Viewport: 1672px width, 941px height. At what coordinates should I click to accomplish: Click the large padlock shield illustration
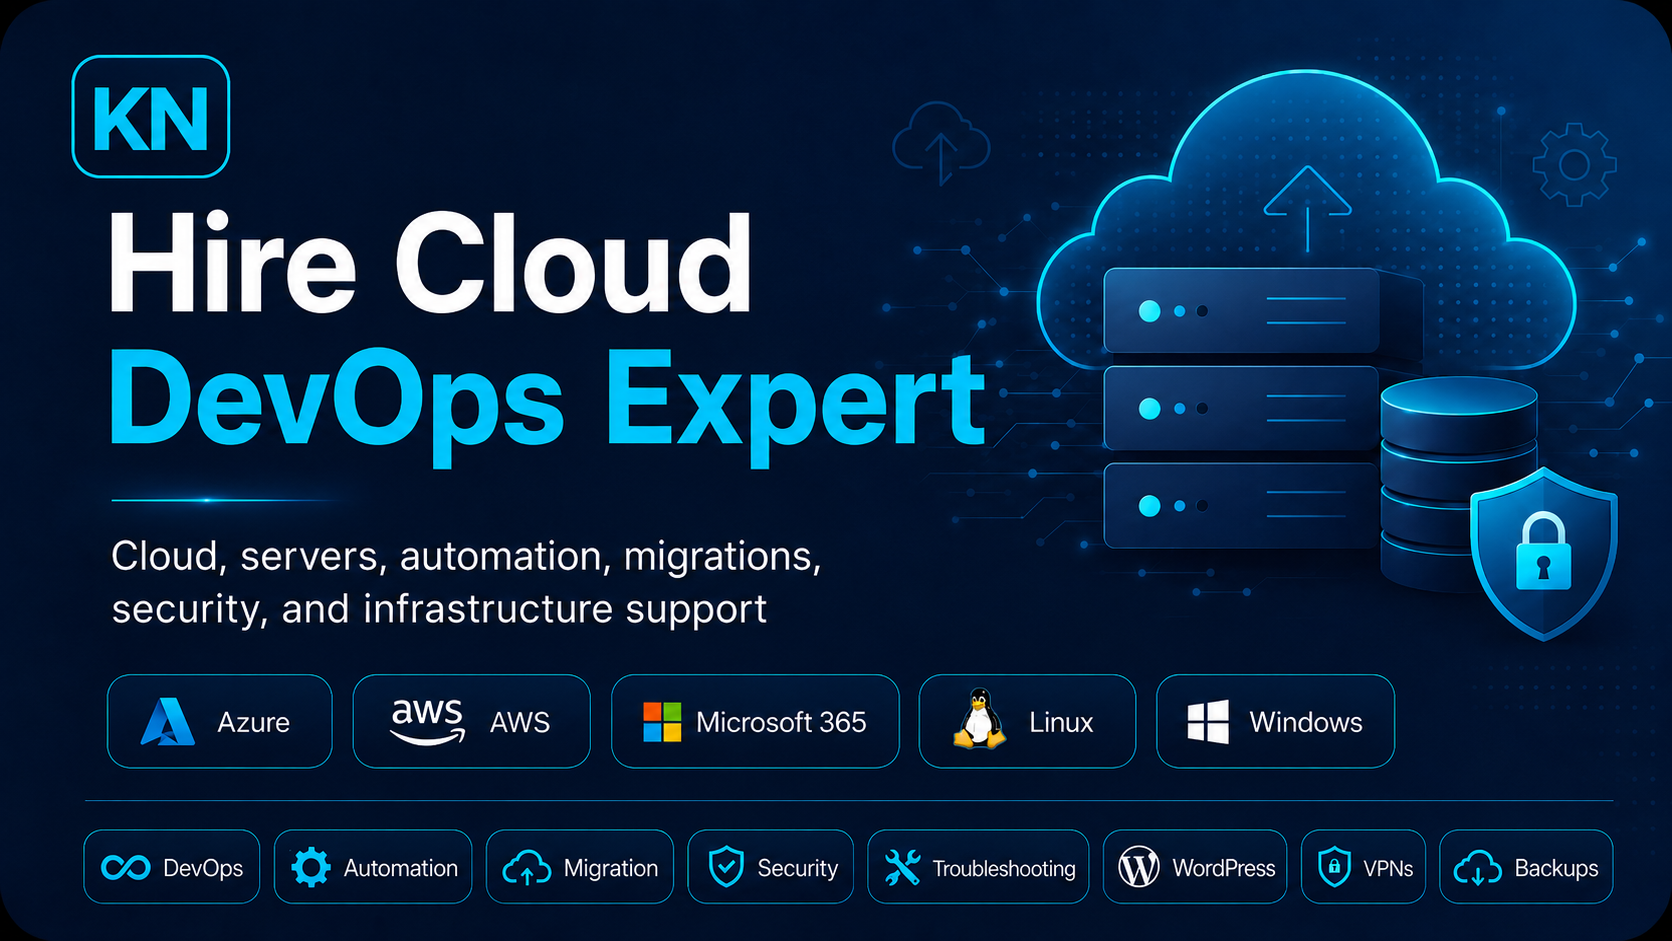(x=1544, y=553)
